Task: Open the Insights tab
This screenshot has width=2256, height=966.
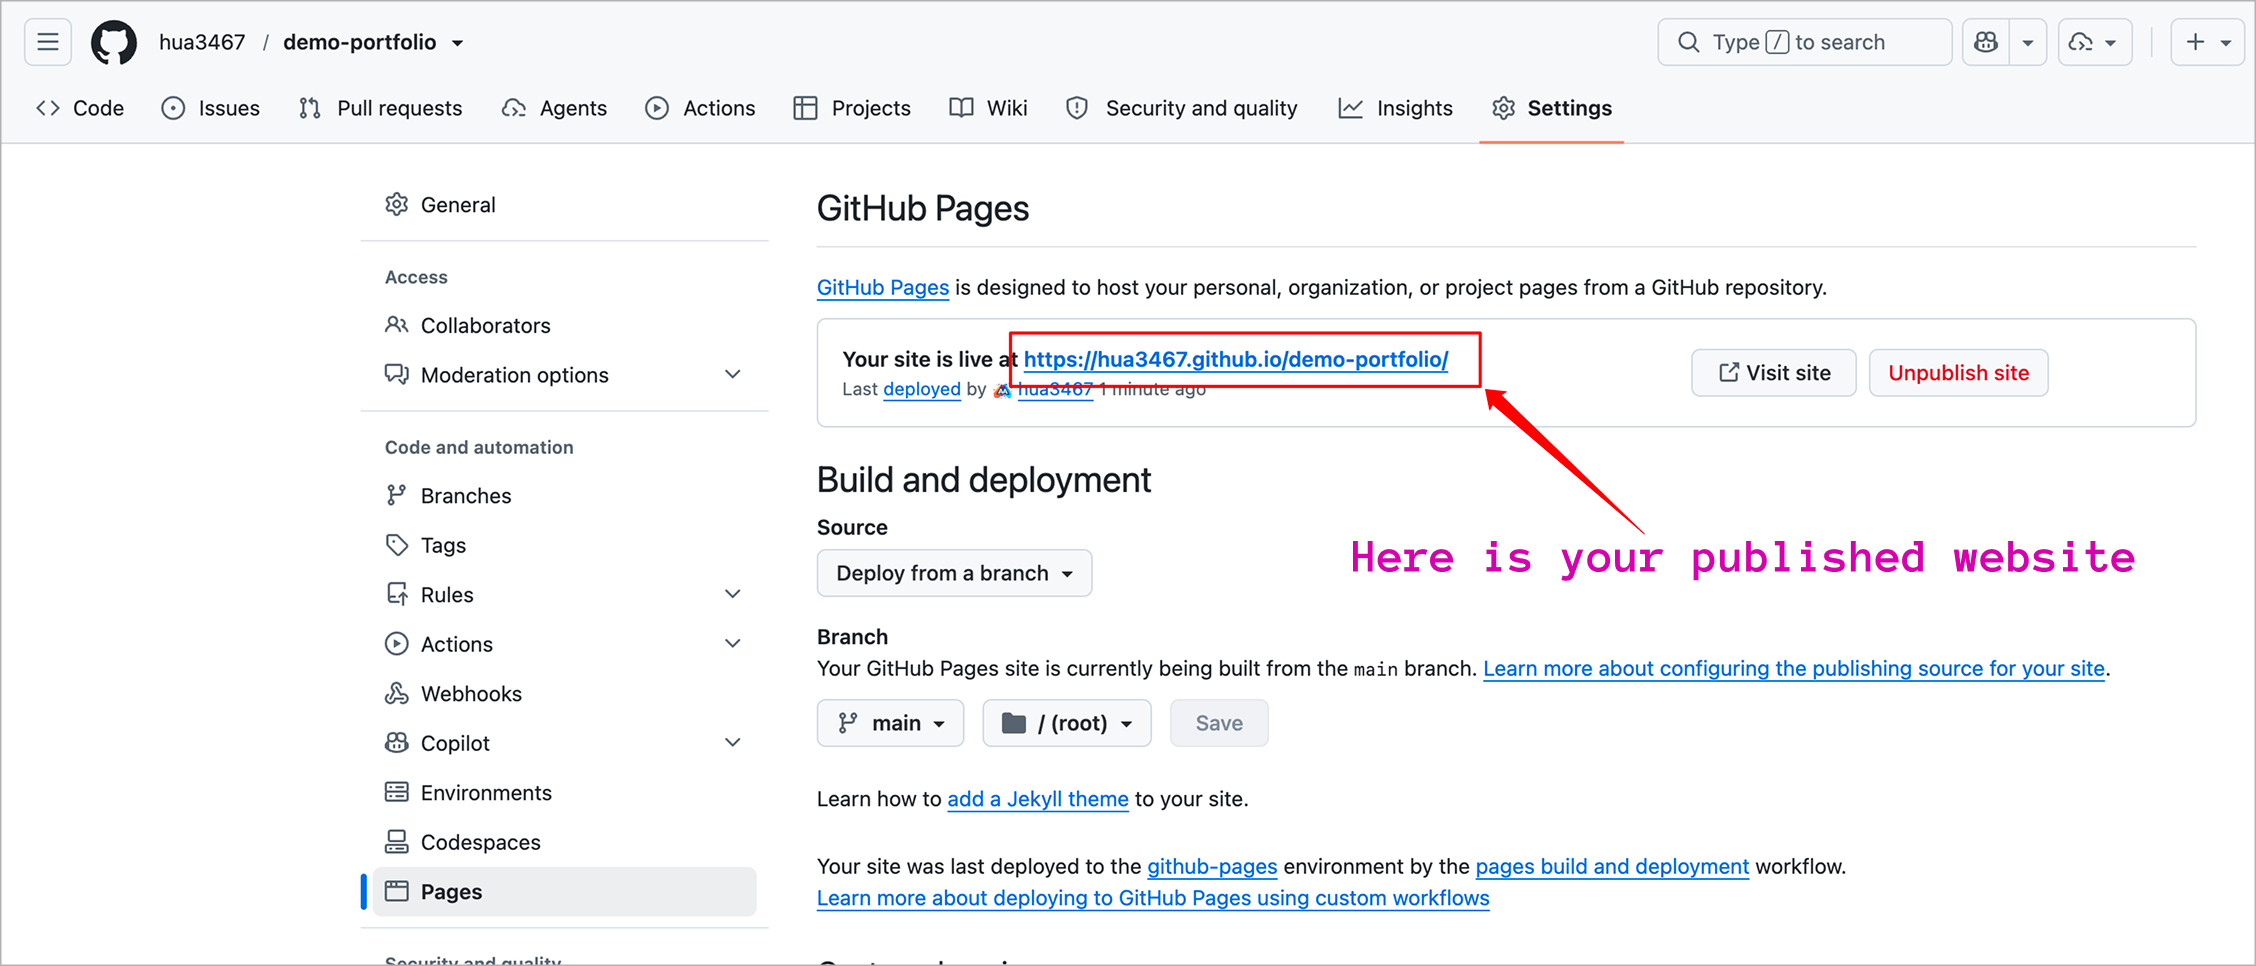Action: coord(1395,108)
